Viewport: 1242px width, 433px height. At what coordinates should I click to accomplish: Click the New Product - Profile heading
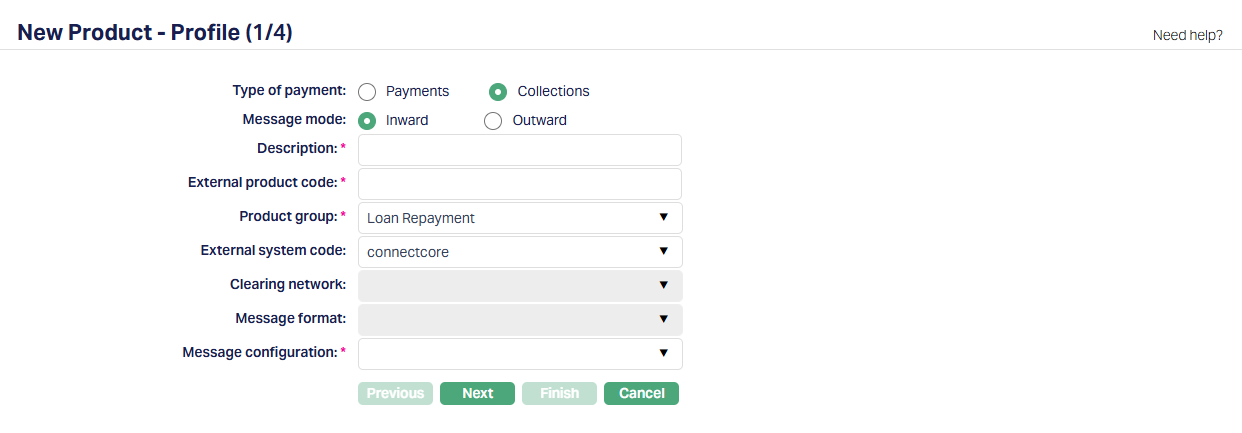point(155,33)
